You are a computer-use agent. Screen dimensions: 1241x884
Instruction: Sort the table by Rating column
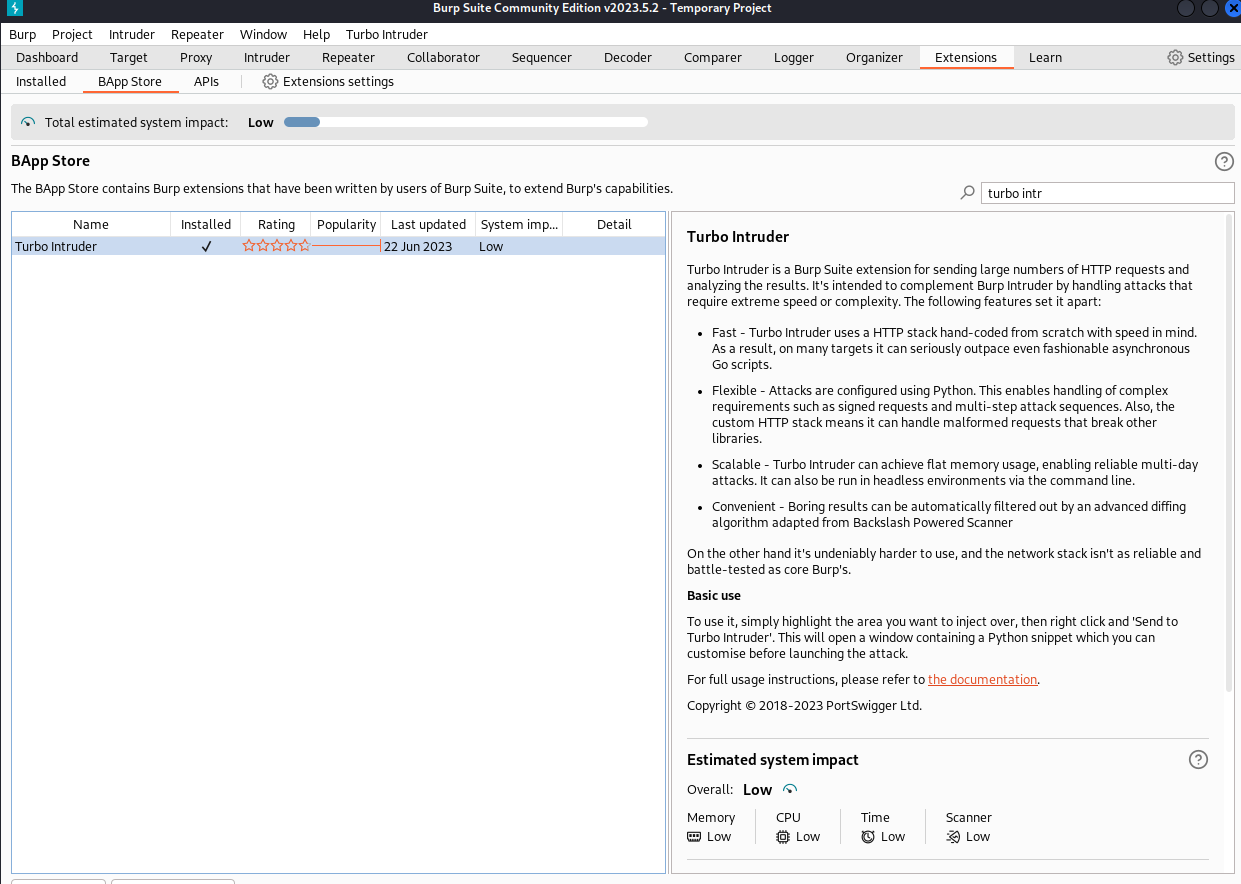pyautogui.click(x=276, y=224)
